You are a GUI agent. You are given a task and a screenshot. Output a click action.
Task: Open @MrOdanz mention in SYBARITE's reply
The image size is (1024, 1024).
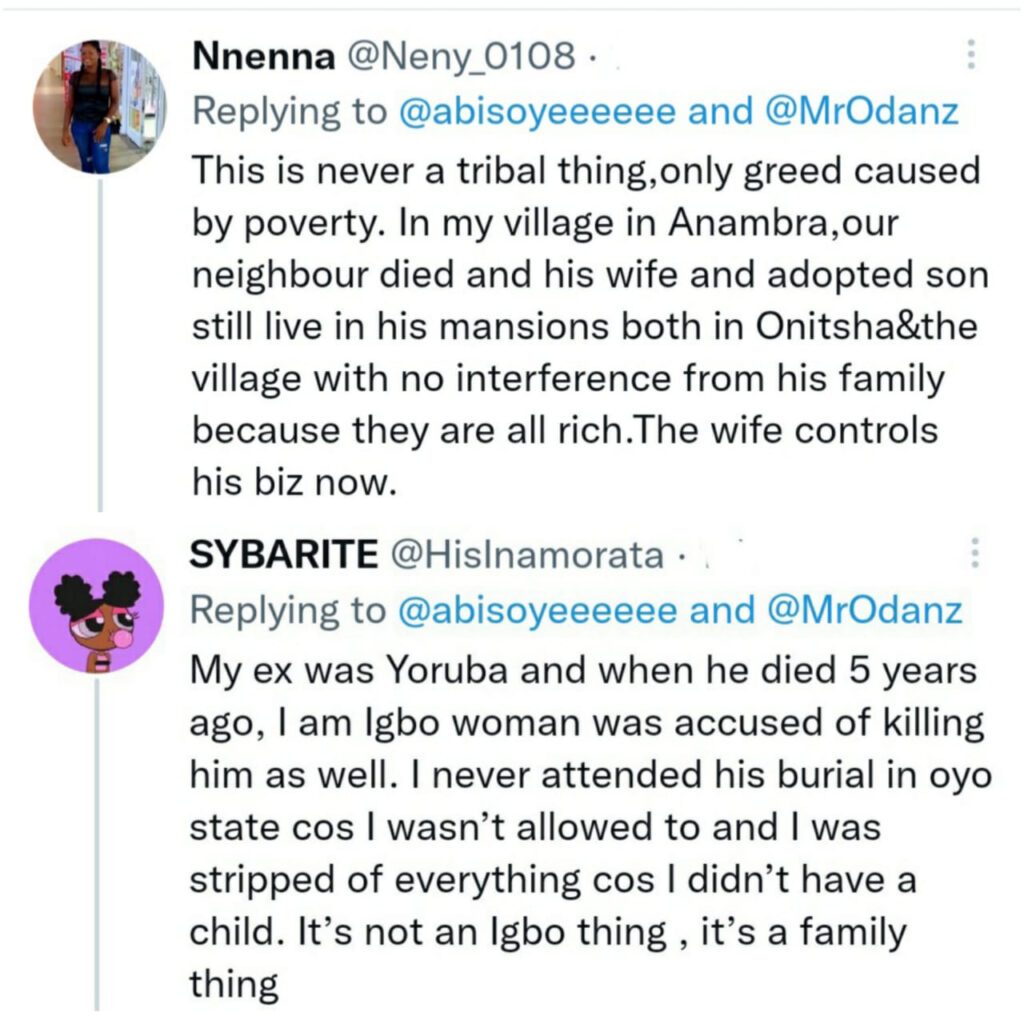coord(861,609)
